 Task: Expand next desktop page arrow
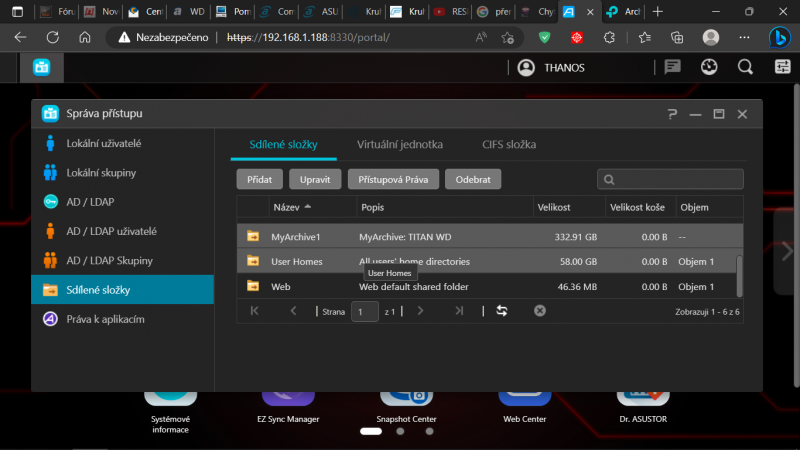click(787, 251)
